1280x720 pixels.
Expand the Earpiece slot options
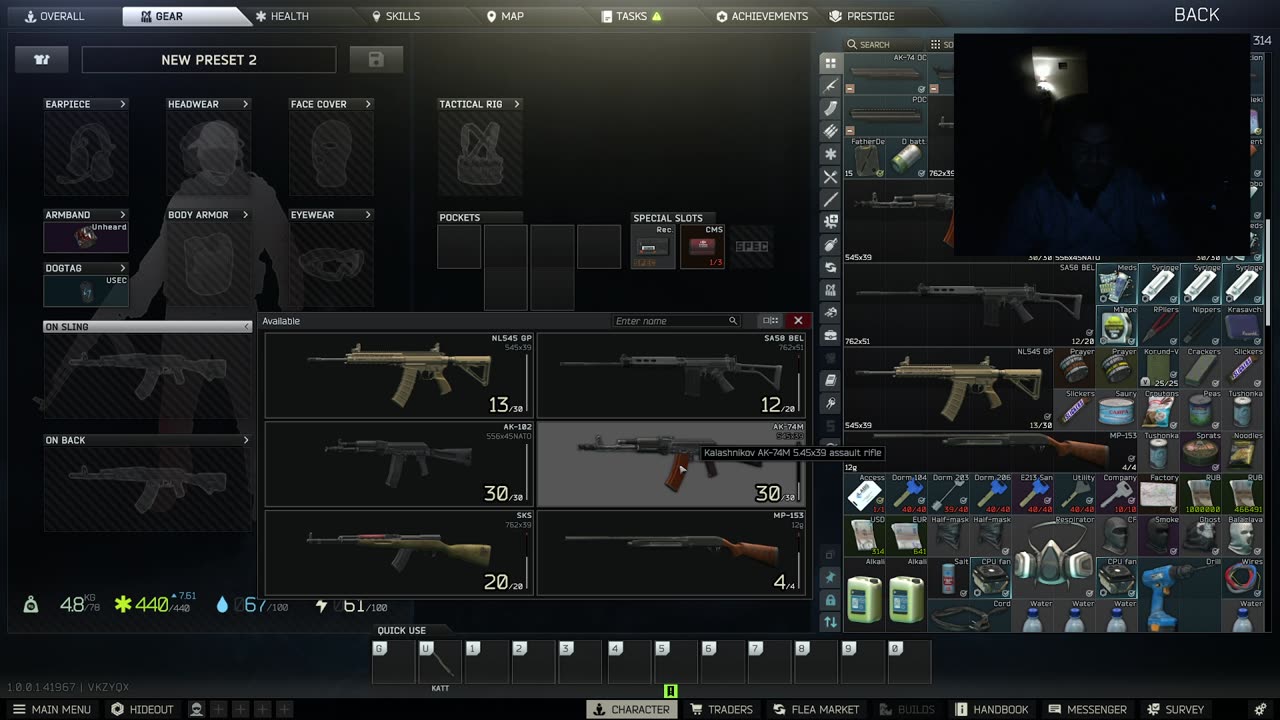pyautogui.click(x=123, y=104)
